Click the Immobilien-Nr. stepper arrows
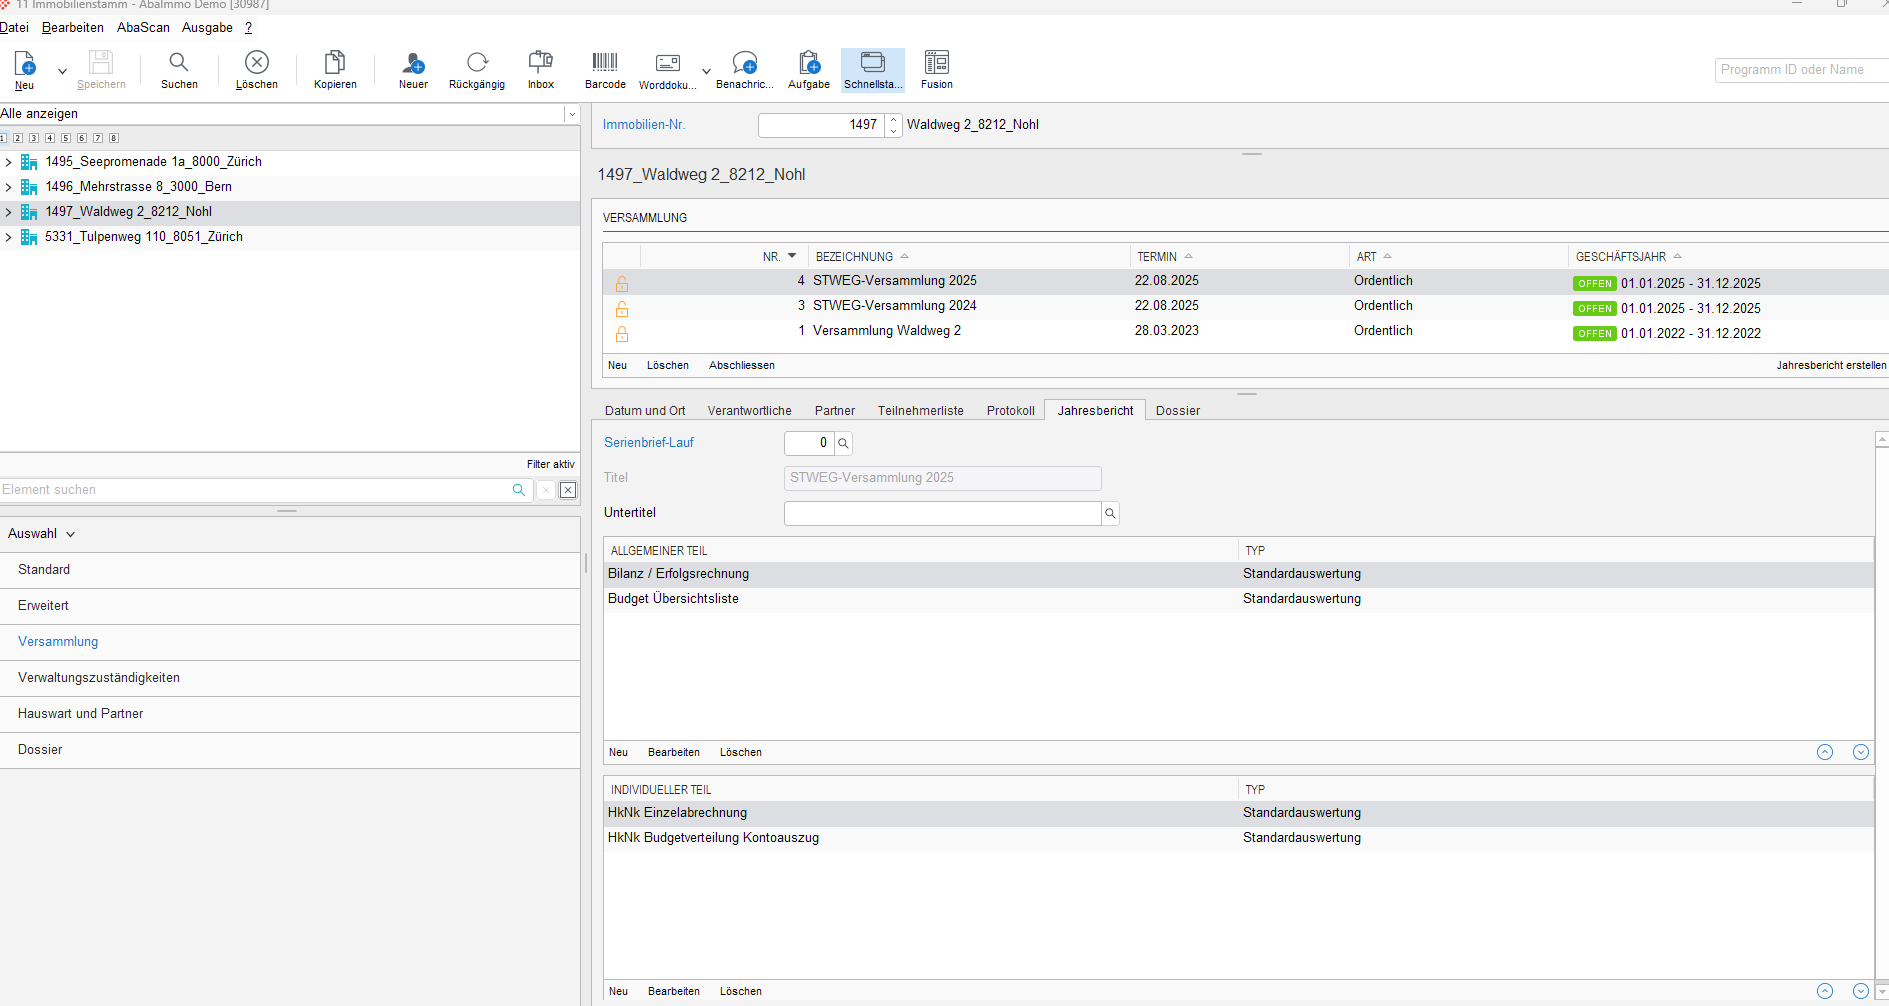The height and width of the screenshot is (1006, 1889). [x=893, y=125]
